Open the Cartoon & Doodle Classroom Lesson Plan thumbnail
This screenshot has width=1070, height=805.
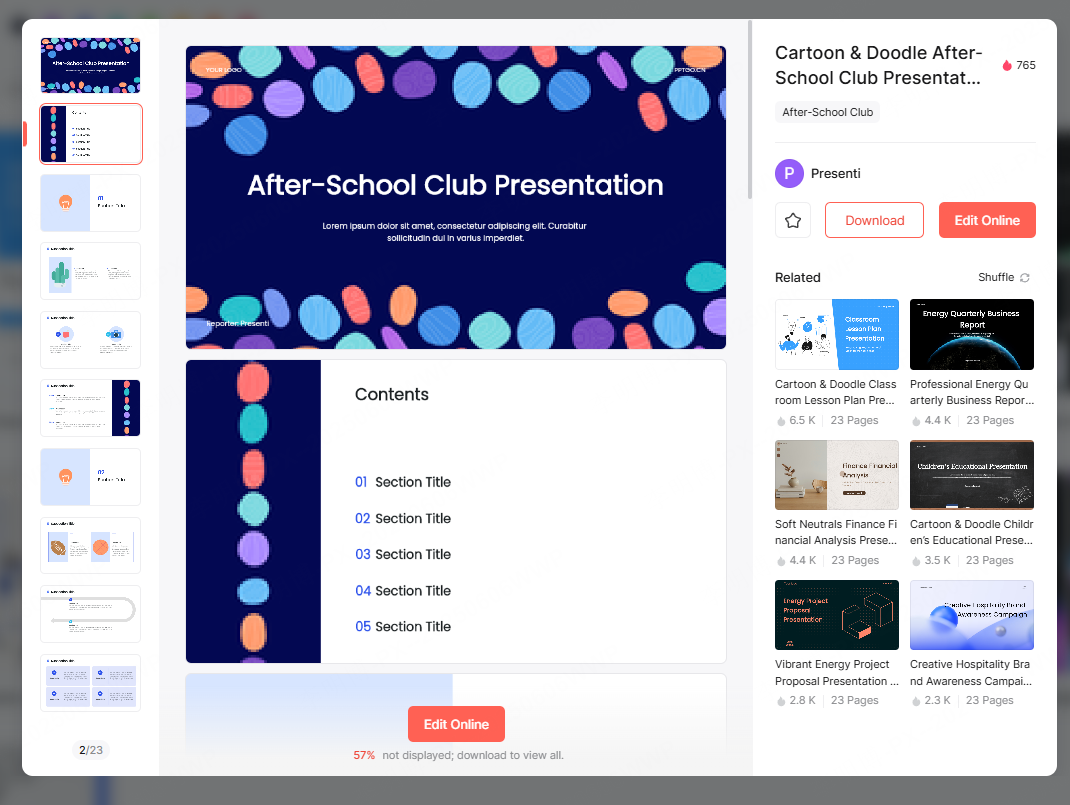pos(836,334)
